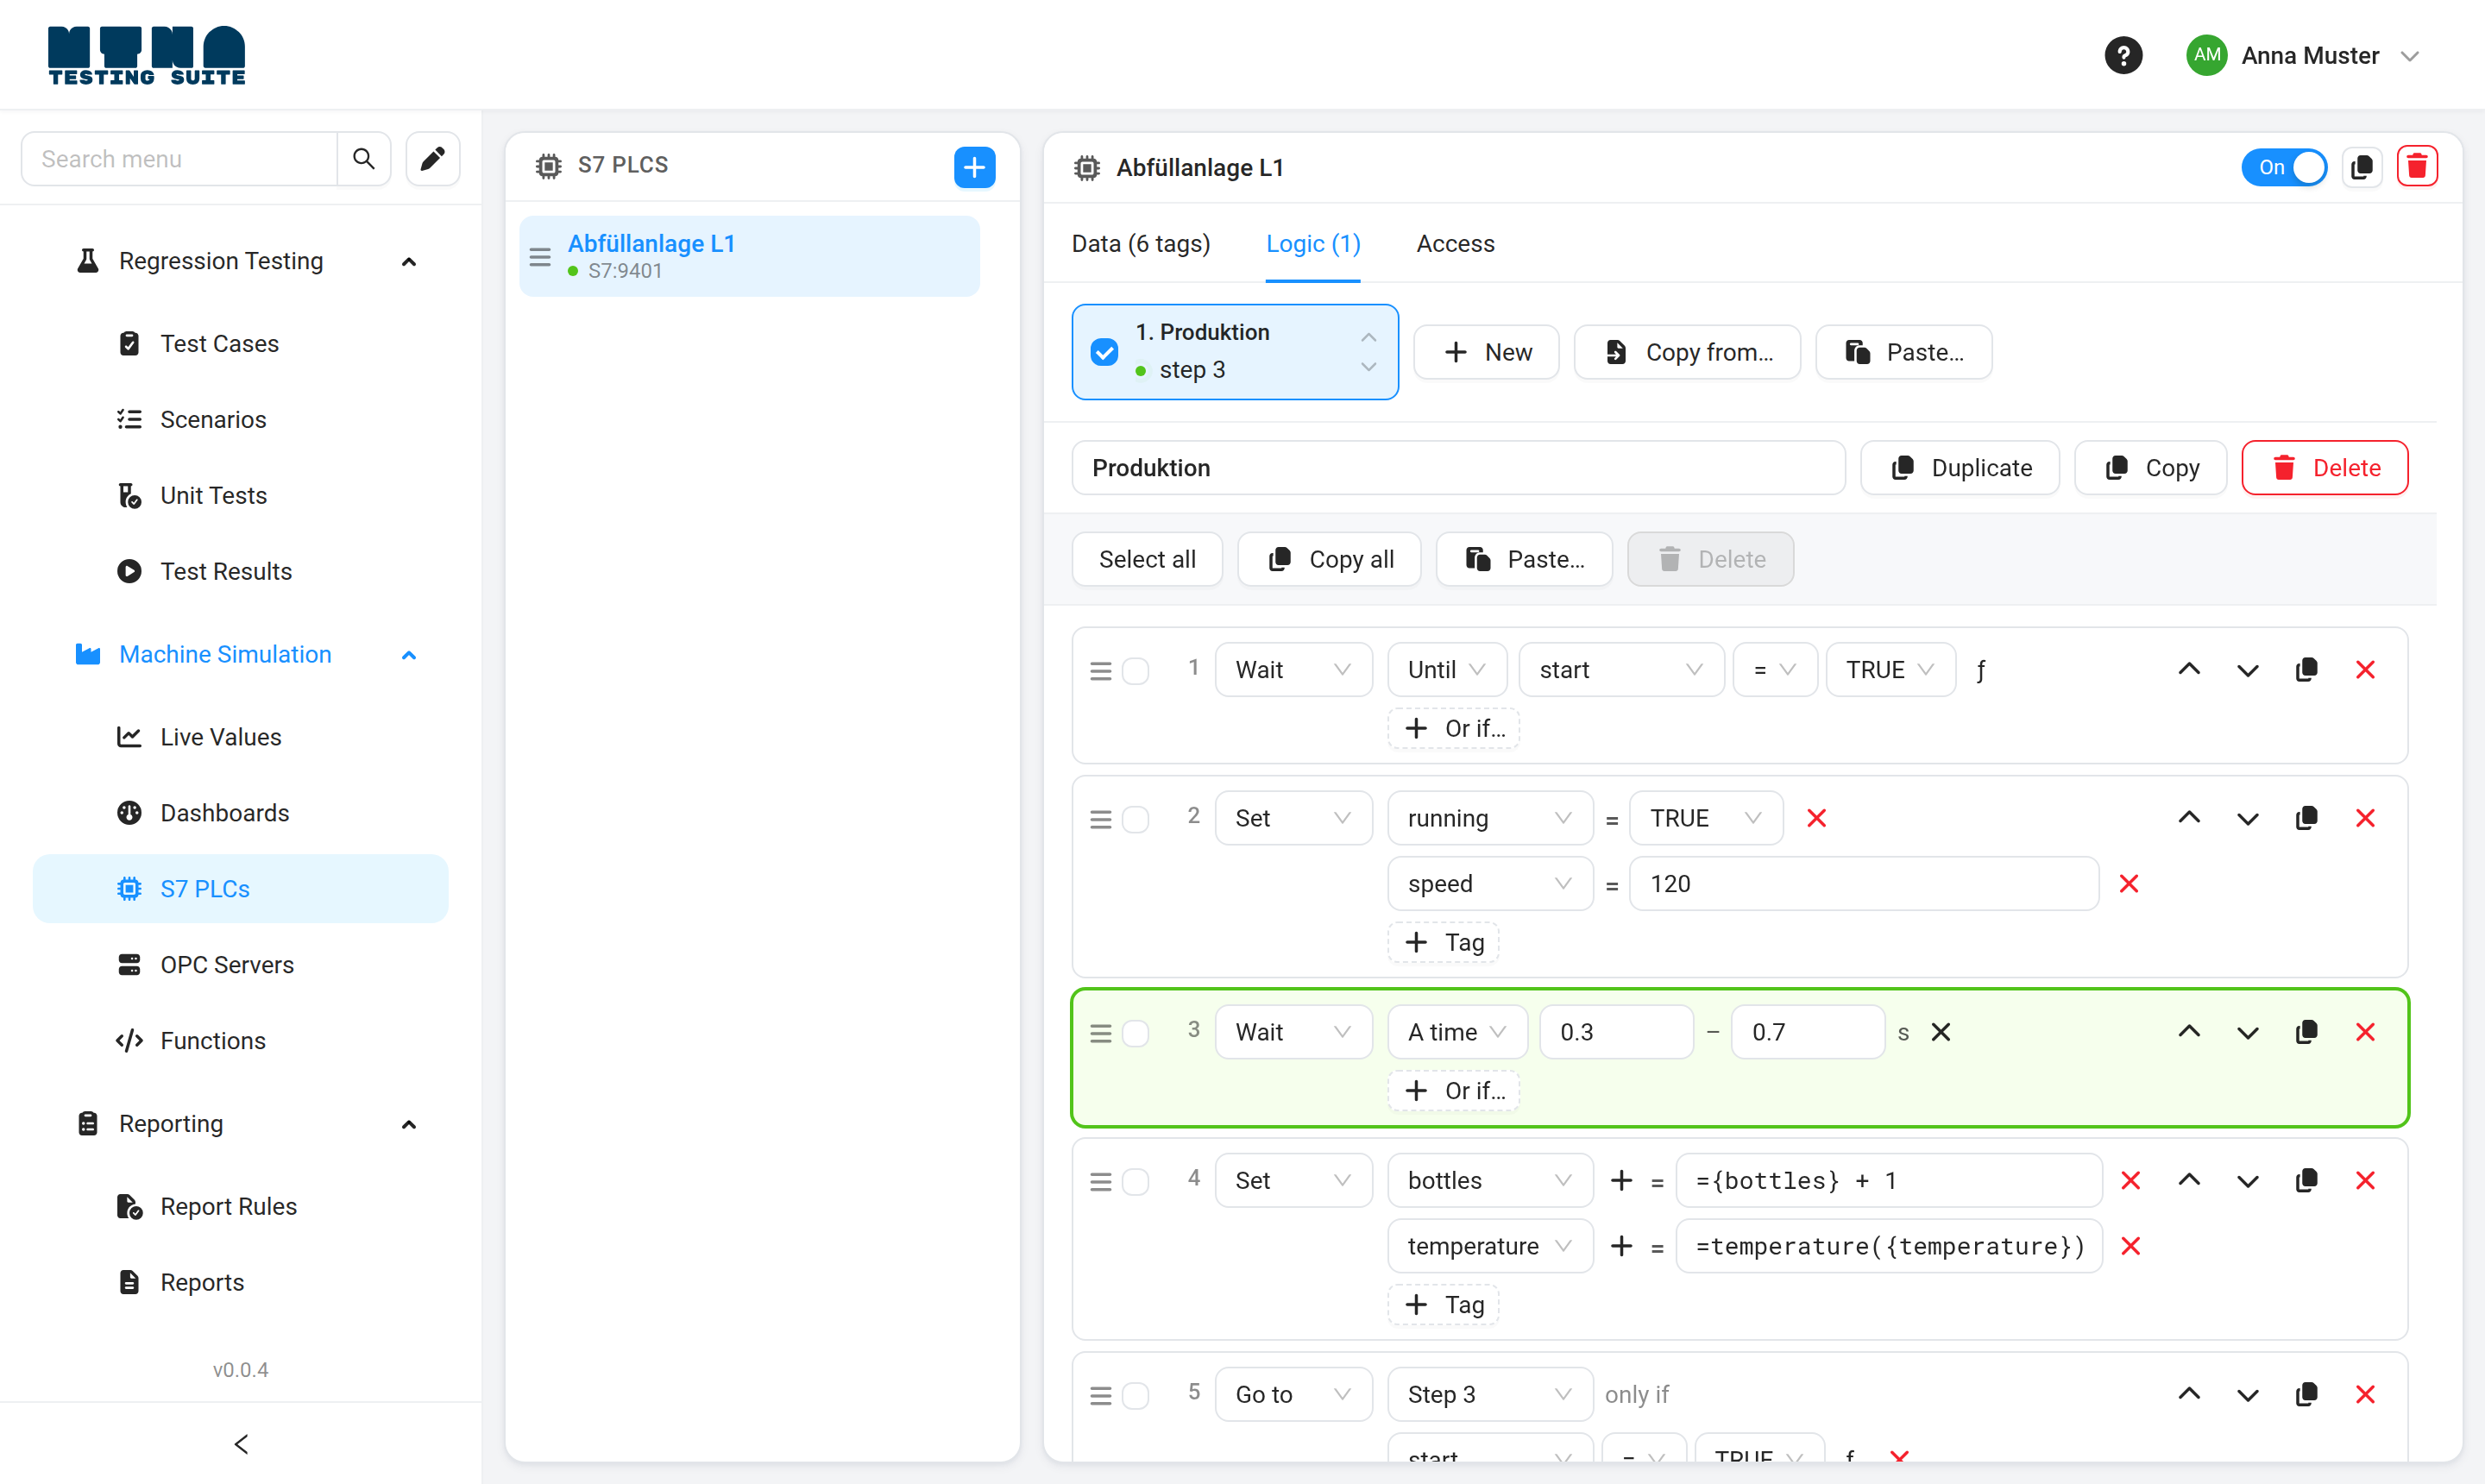The width and height of the screenshot is (2485, 1484).
Task: Switch to the Access tab
Action: coord(1454,243)
